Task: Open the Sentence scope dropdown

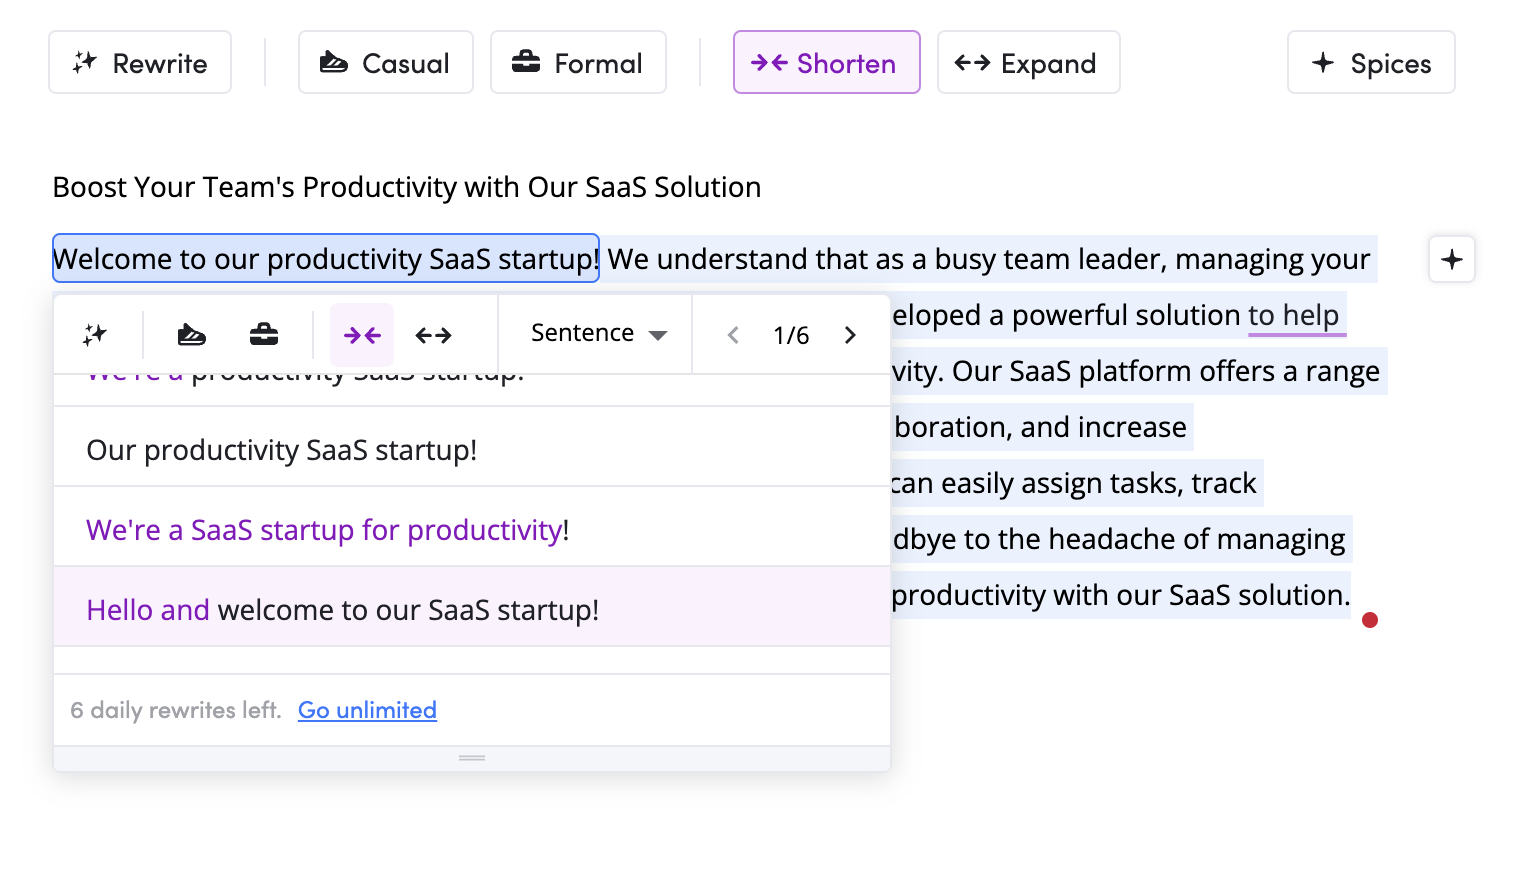Action: [x=598, y=334]
